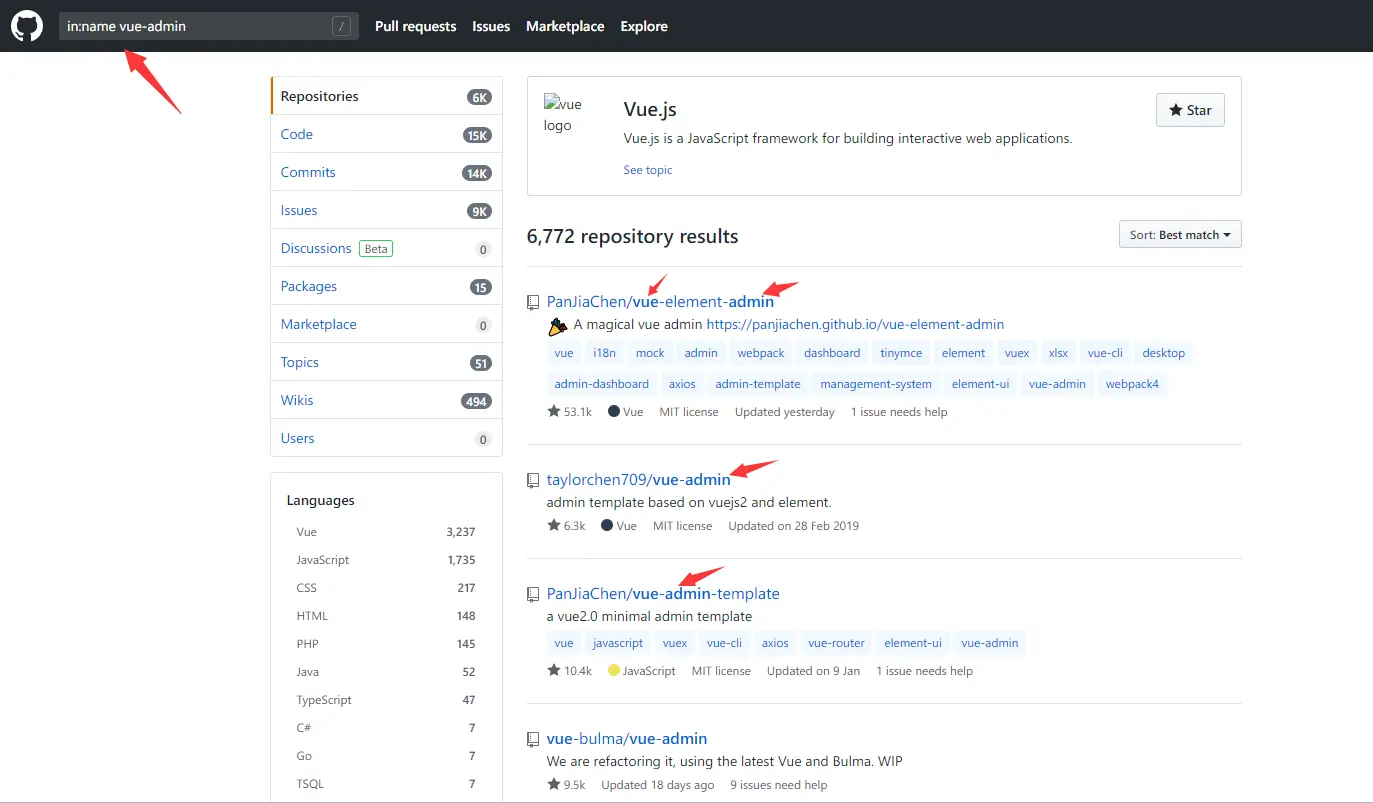Open the Sort: Best match dropdown

[x=1180, y=235]
